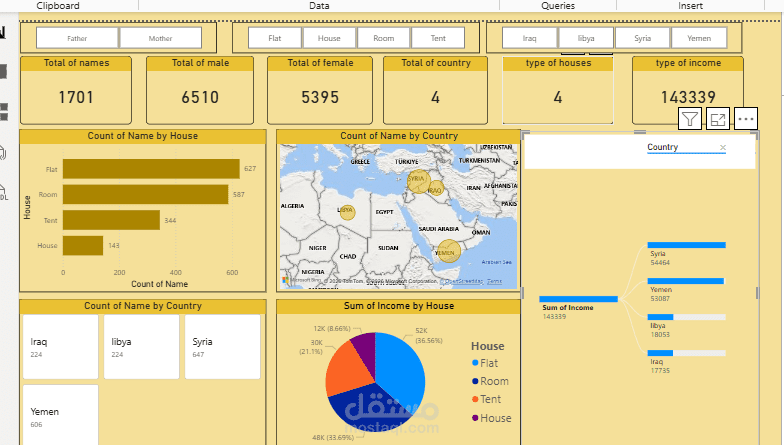Viewport: 784px width, 445px height.
Task: Click the Sum of Income by House title
Action: point(398,306)
